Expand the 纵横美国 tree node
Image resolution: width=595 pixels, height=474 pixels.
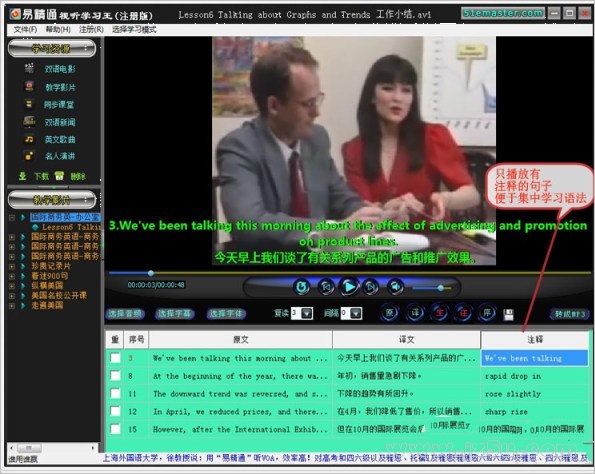[12, 286]
